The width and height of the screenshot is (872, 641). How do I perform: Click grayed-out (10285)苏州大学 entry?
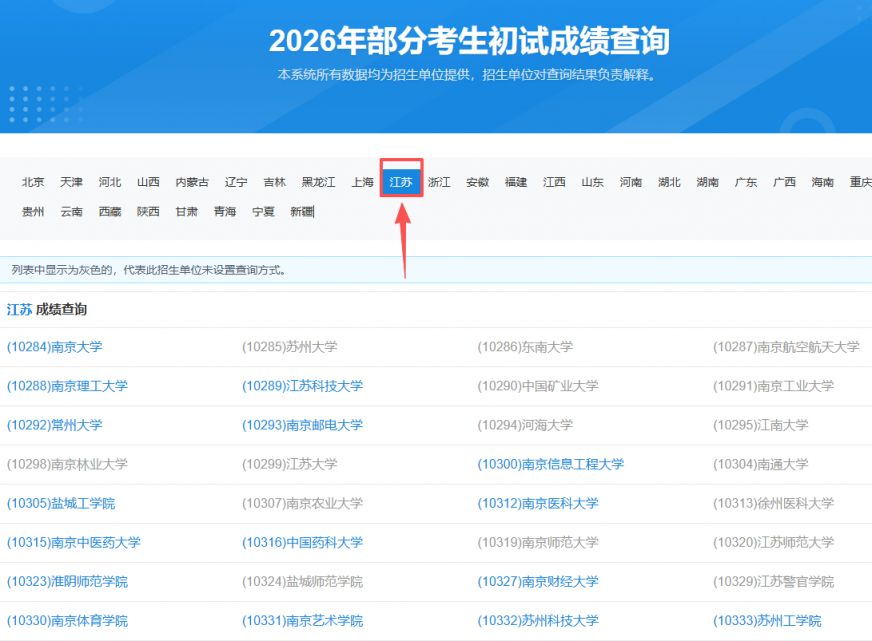coord(290,347)
